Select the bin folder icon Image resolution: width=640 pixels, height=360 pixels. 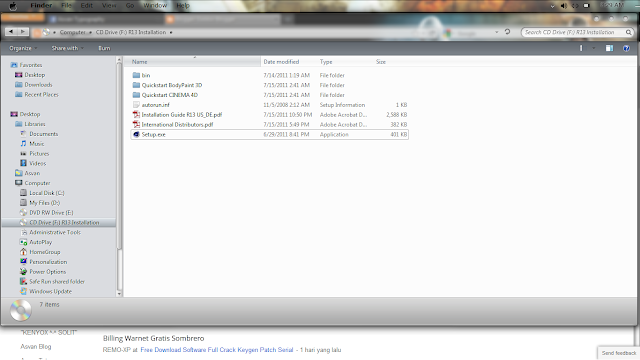click(x=136, y=75)
